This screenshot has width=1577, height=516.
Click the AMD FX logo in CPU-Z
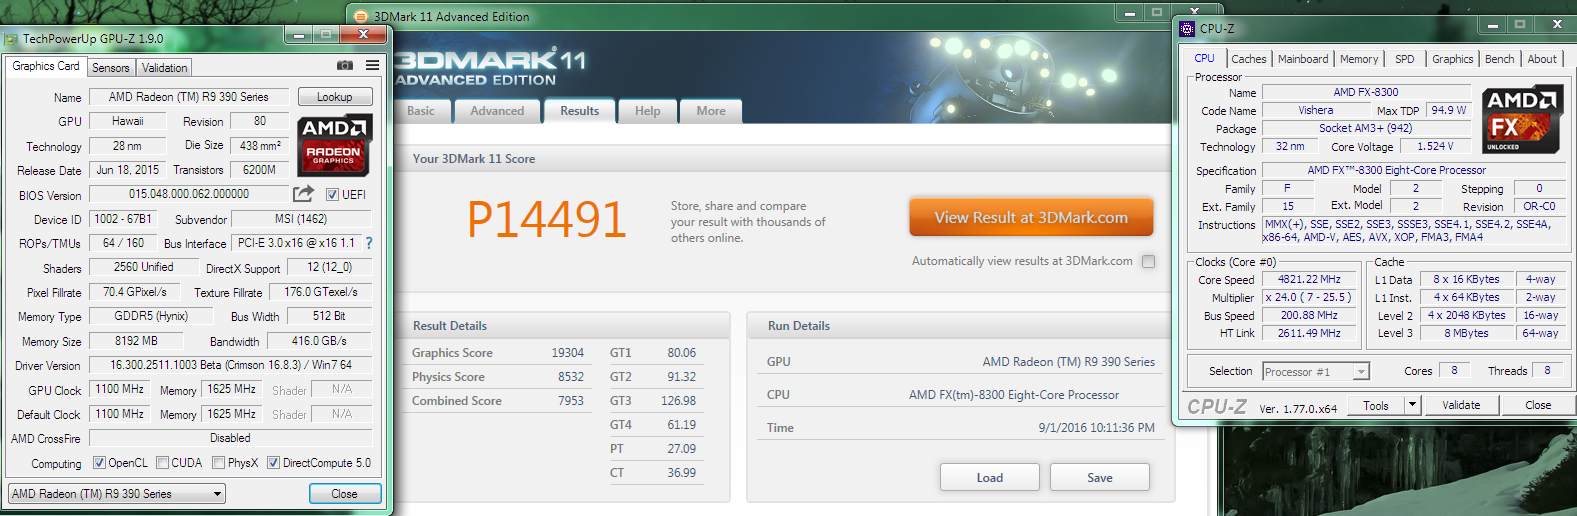pos(1521,118)
